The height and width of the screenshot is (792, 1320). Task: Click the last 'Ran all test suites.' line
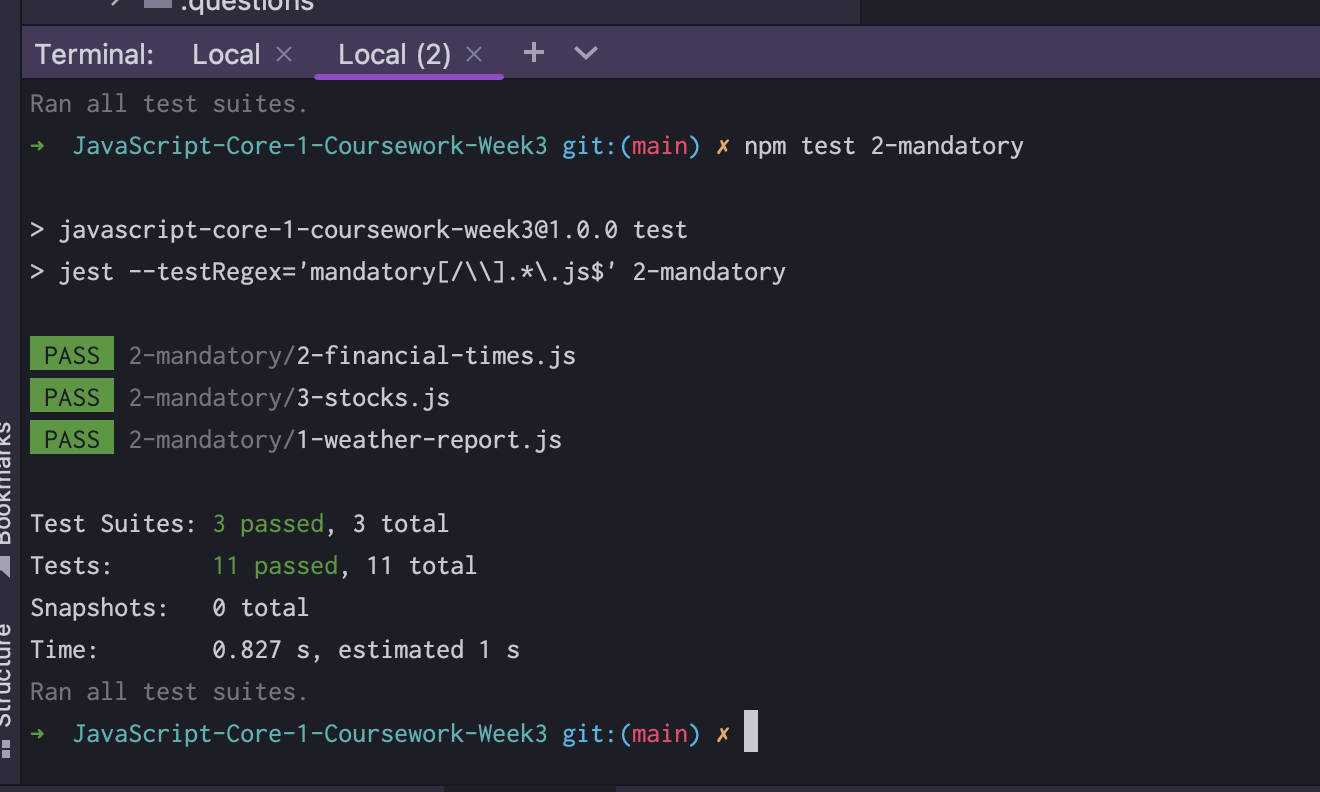[x=169, y=692]
